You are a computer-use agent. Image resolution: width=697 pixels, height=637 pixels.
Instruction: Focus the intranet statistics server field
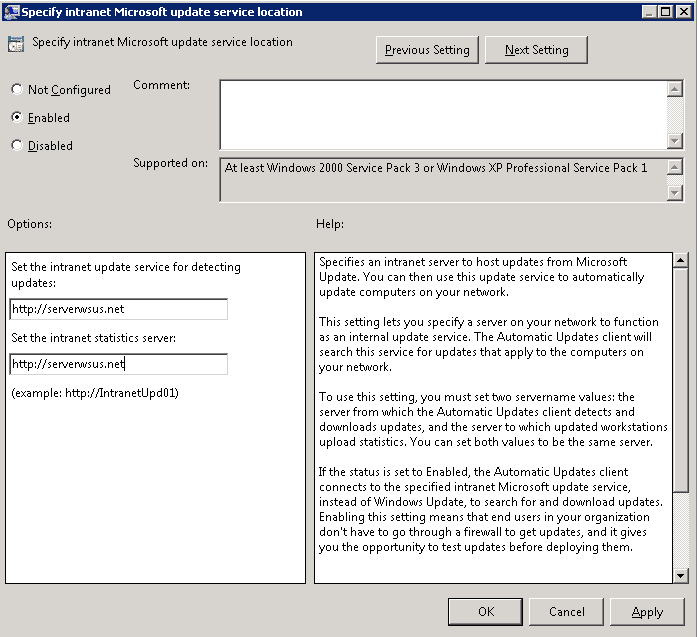[119, 364]
